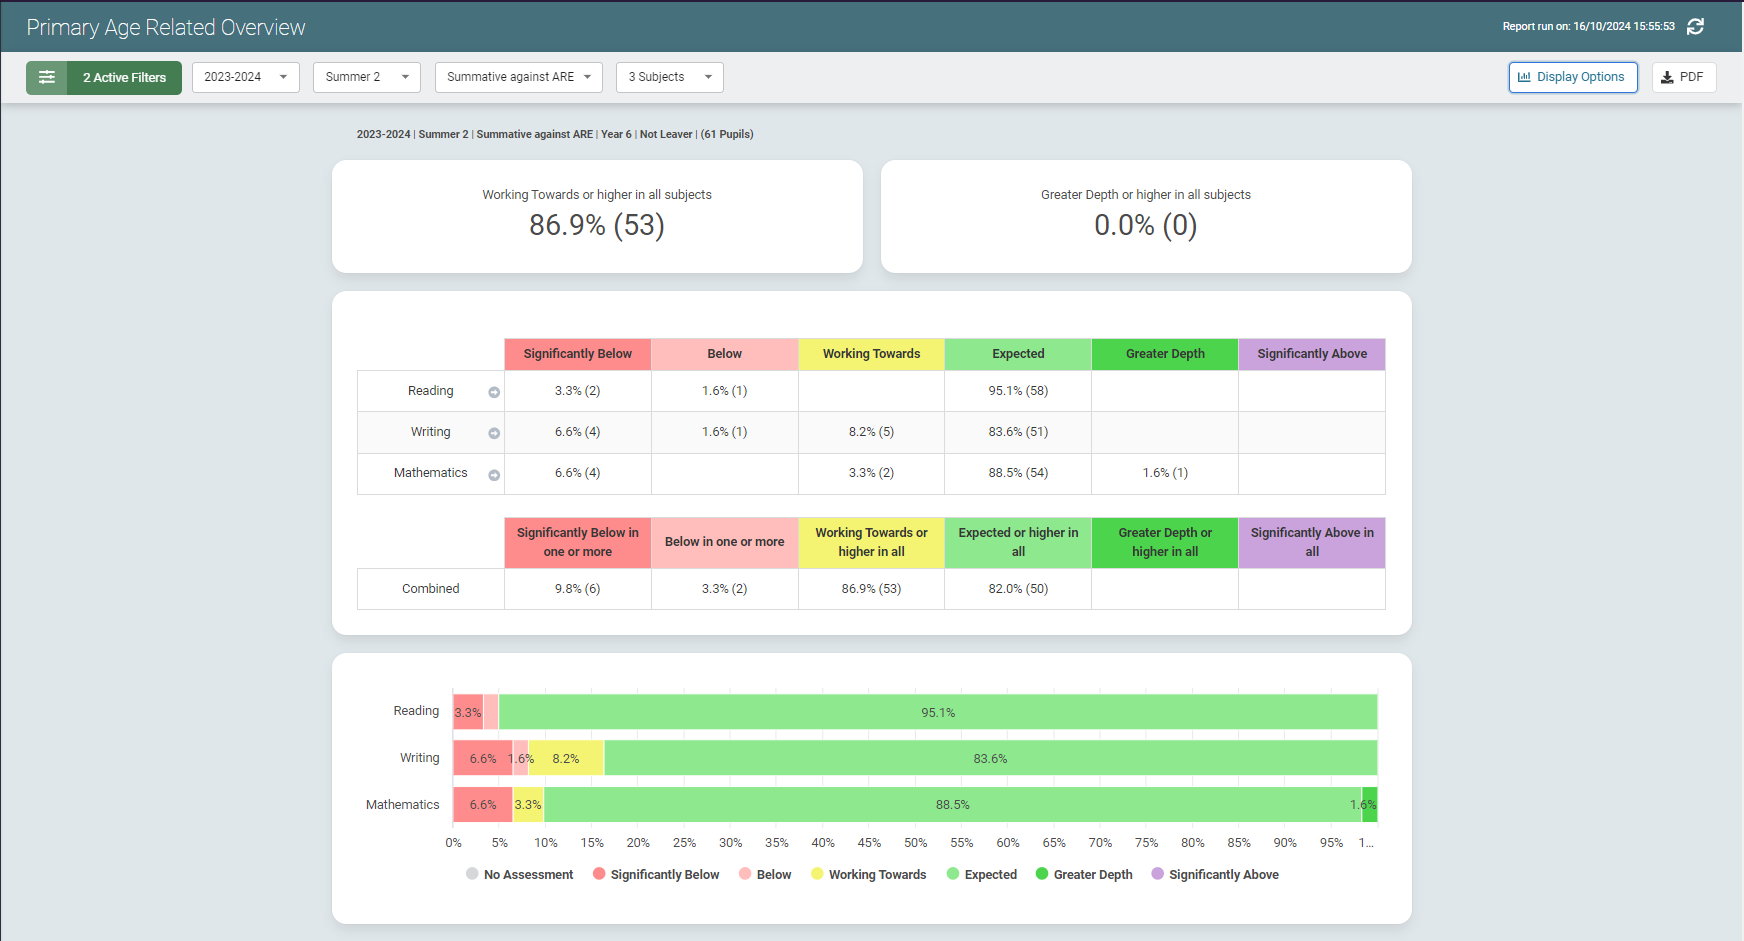Click the refresh report icon

(1695, 27)
